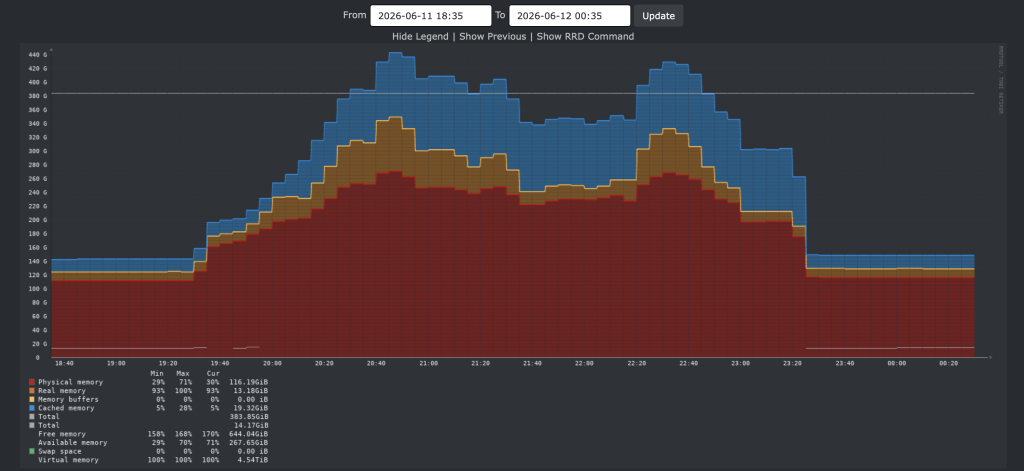Click the Update button
This screenshot has height=471, width=1024.
pyautogui.click(x=658, y=16)
